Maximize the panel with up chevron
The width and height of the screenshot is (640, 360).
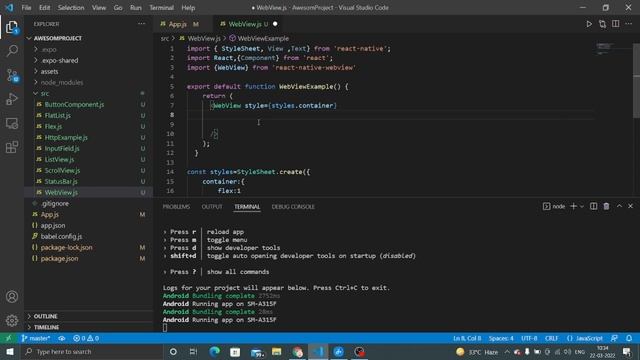[619, 207]
